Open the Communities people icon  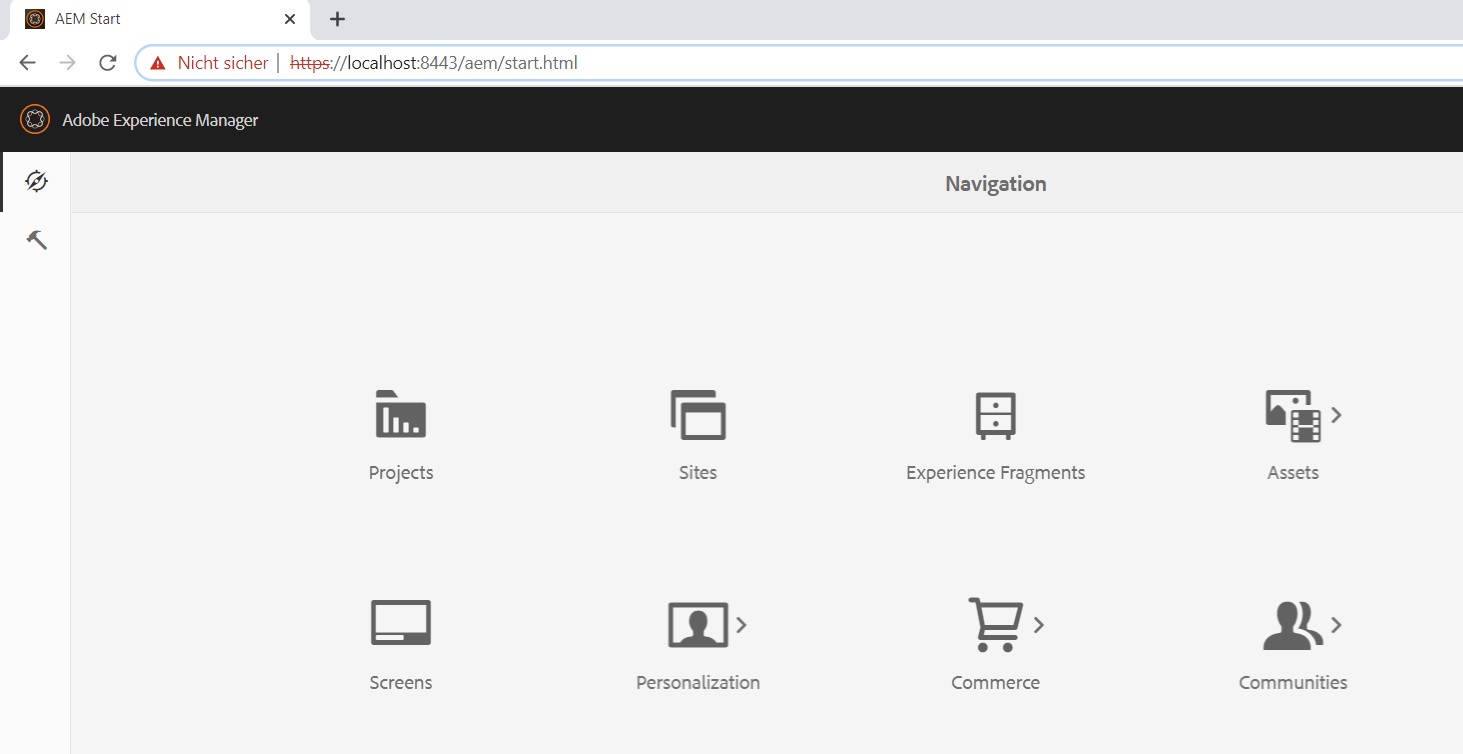point(1291,625)
